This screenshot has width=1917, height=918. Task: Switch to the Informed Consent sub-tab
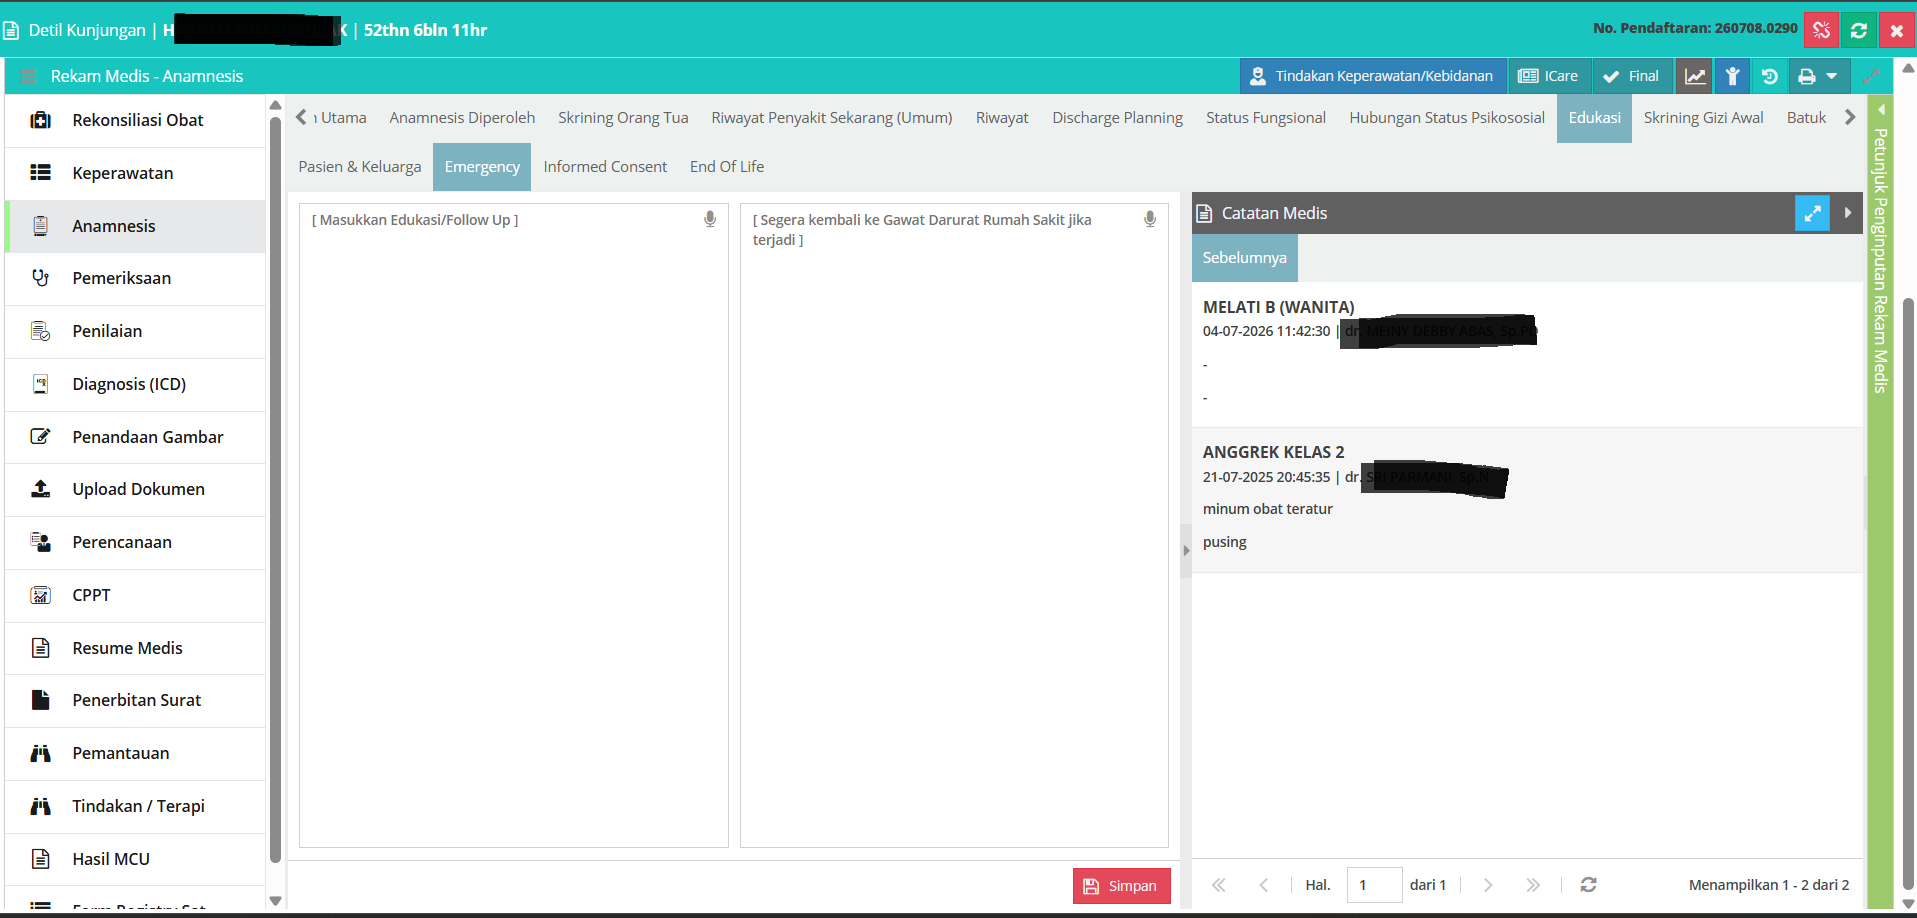pos(605,167)
